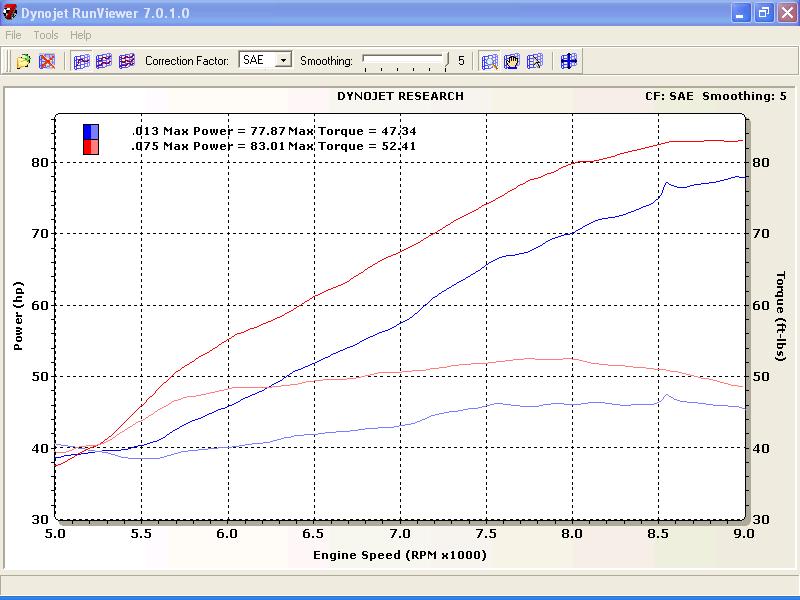Viewport: 800px width, 600px height.
Task: Click the red run color swatch in legend
Action: click(91, 147)
